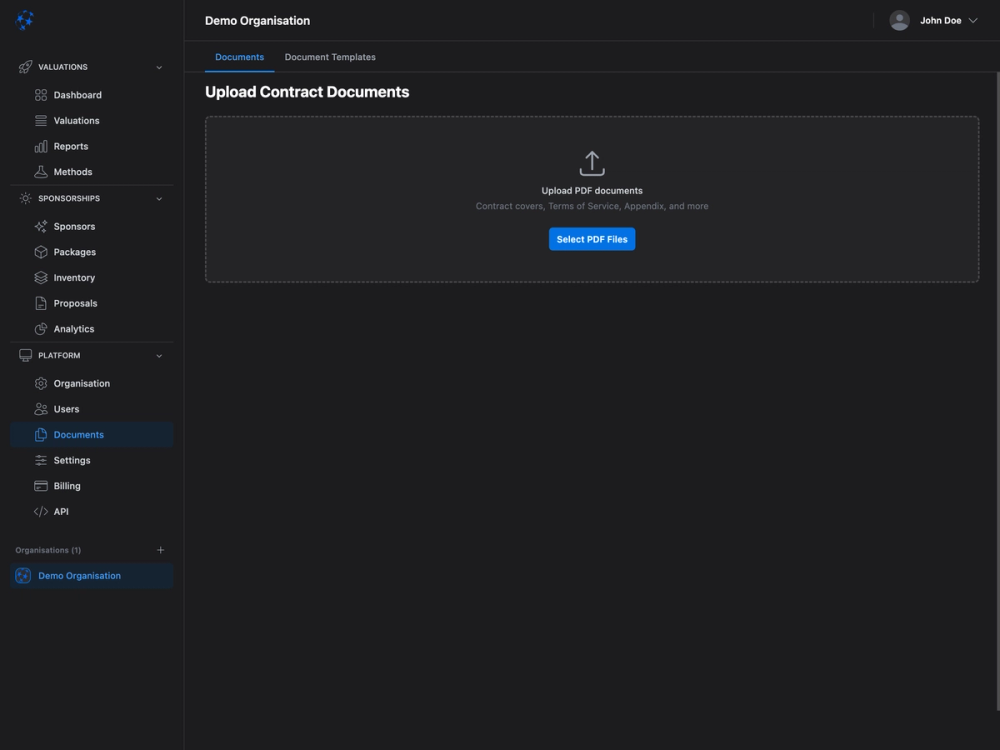
Task: Click the Inventory stack icon
Action: pyautogui.click(x=40, y=277)
